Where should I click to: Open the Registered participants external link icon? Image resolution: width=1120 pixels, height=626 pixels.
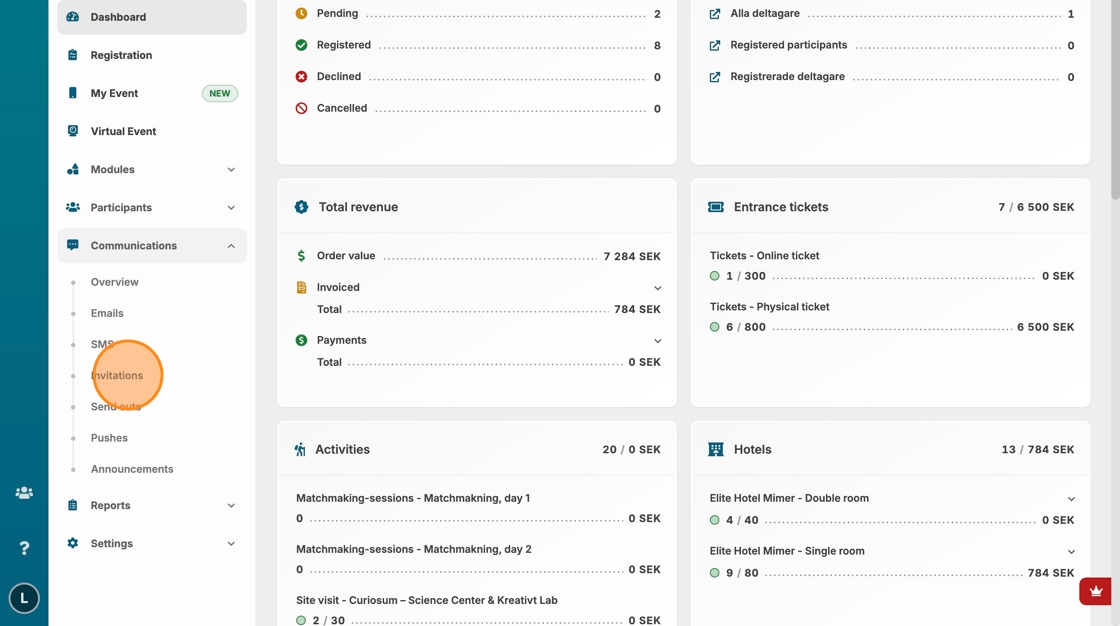[x=715, y=46]
